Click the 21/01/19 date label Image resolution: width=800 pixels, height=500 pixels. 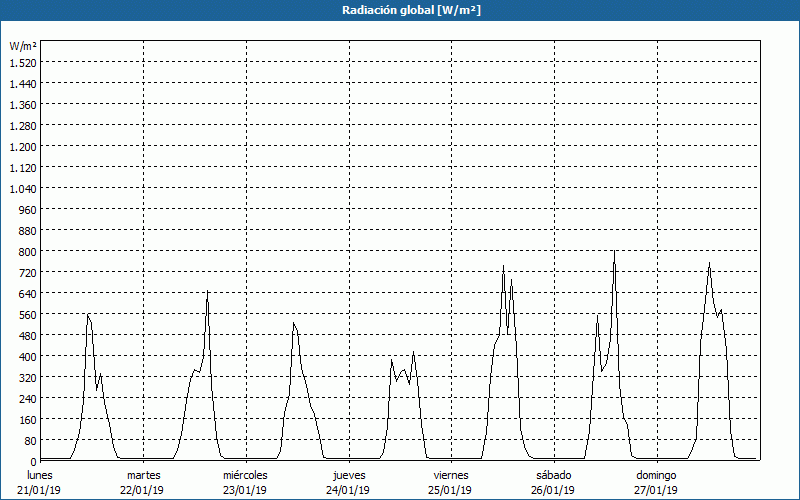tap(39, 490)
